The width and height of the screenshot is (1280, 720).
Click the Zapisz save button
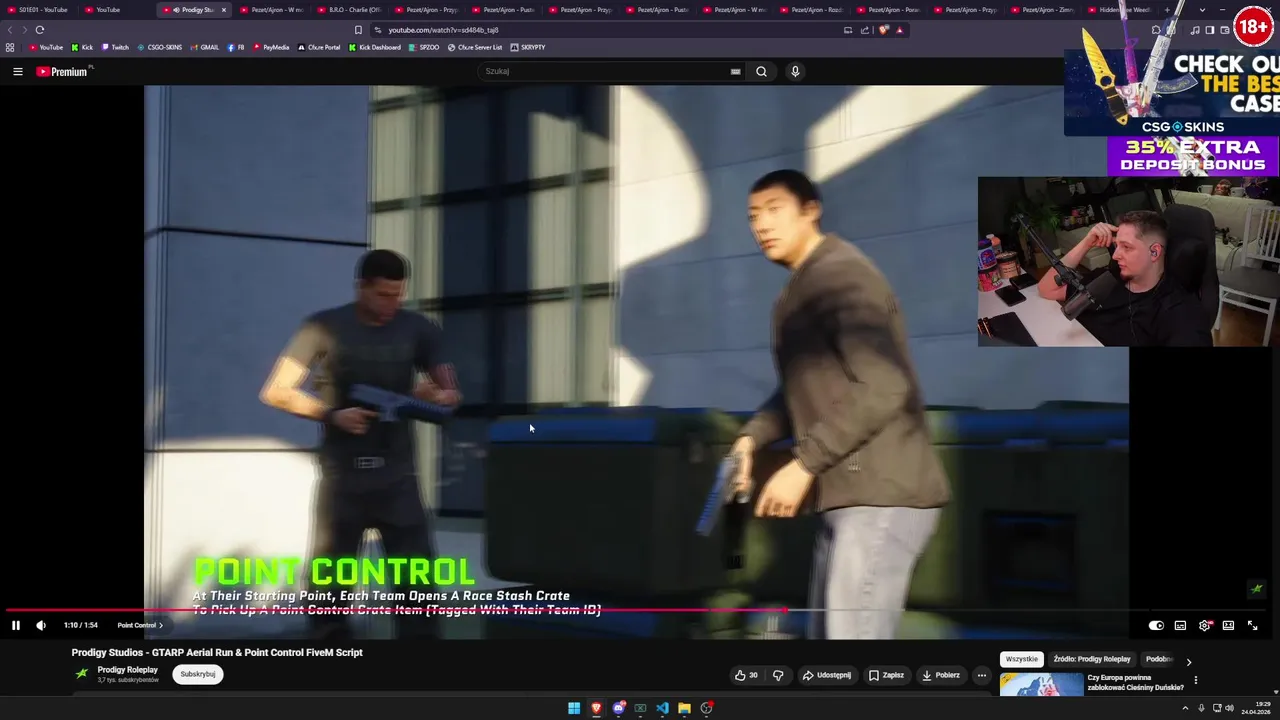point(886,675)
